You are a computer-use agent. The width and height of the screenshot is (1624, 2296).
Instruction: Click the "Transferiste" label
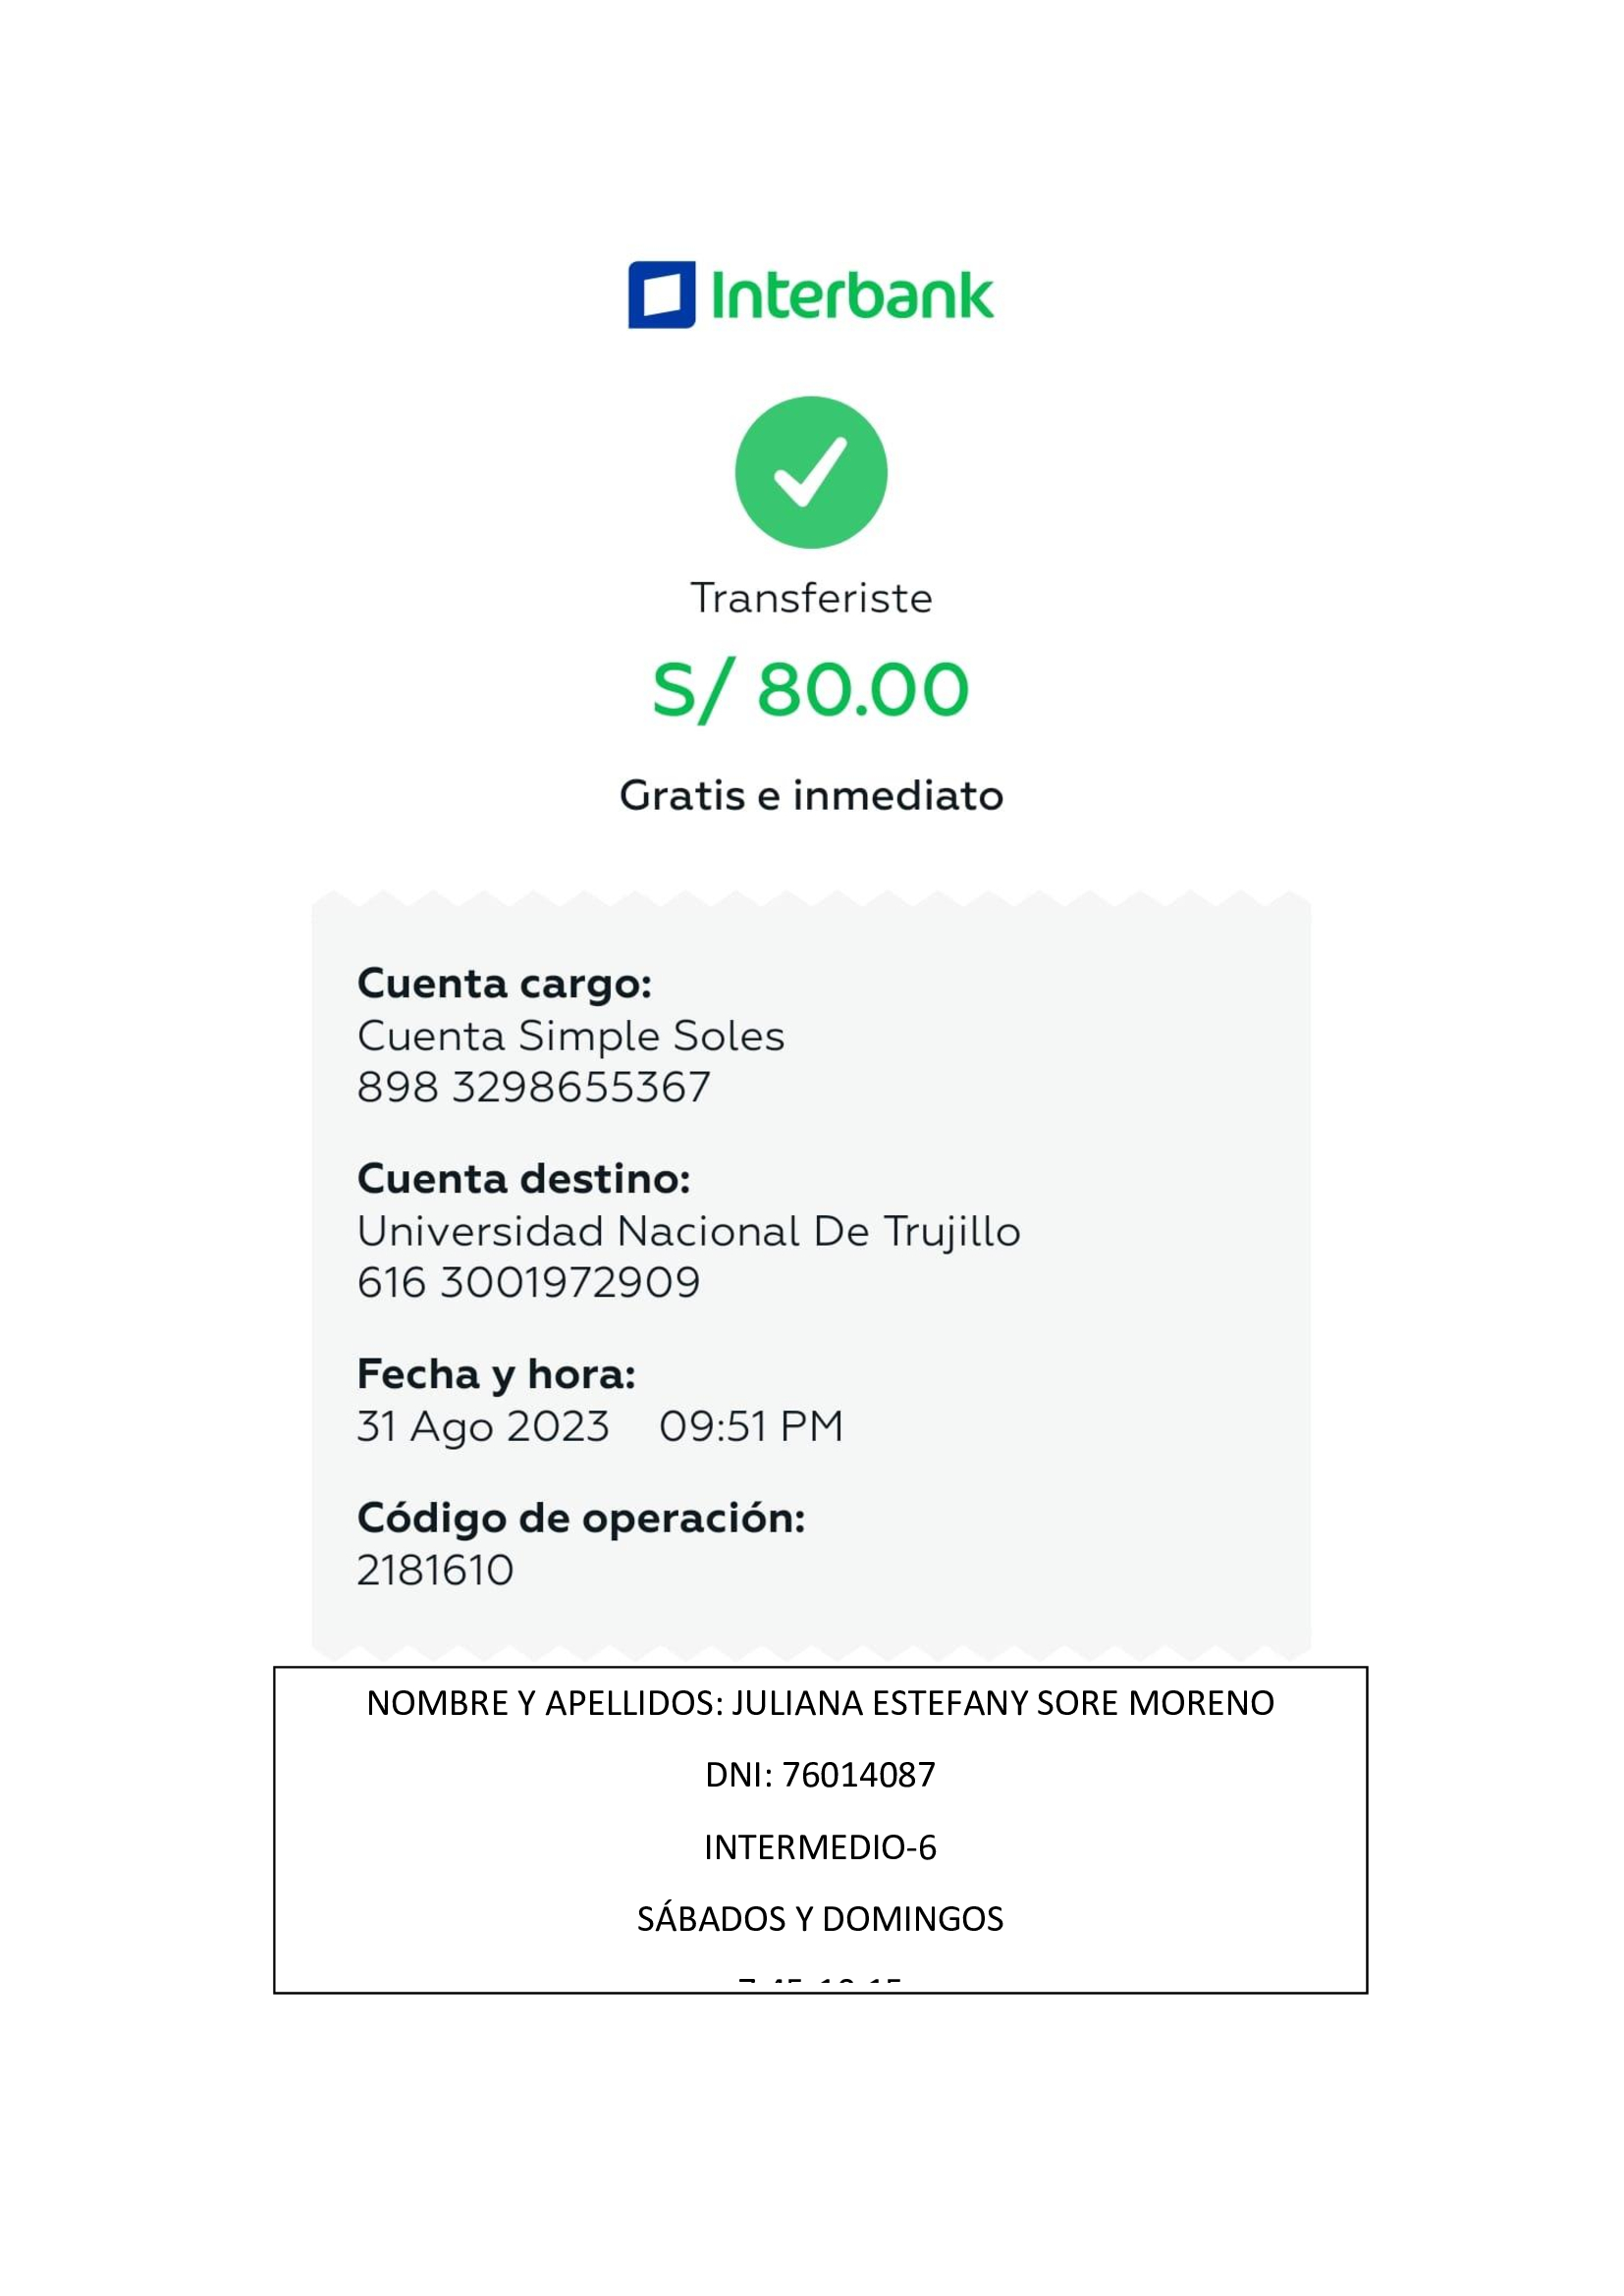(811, 598)
